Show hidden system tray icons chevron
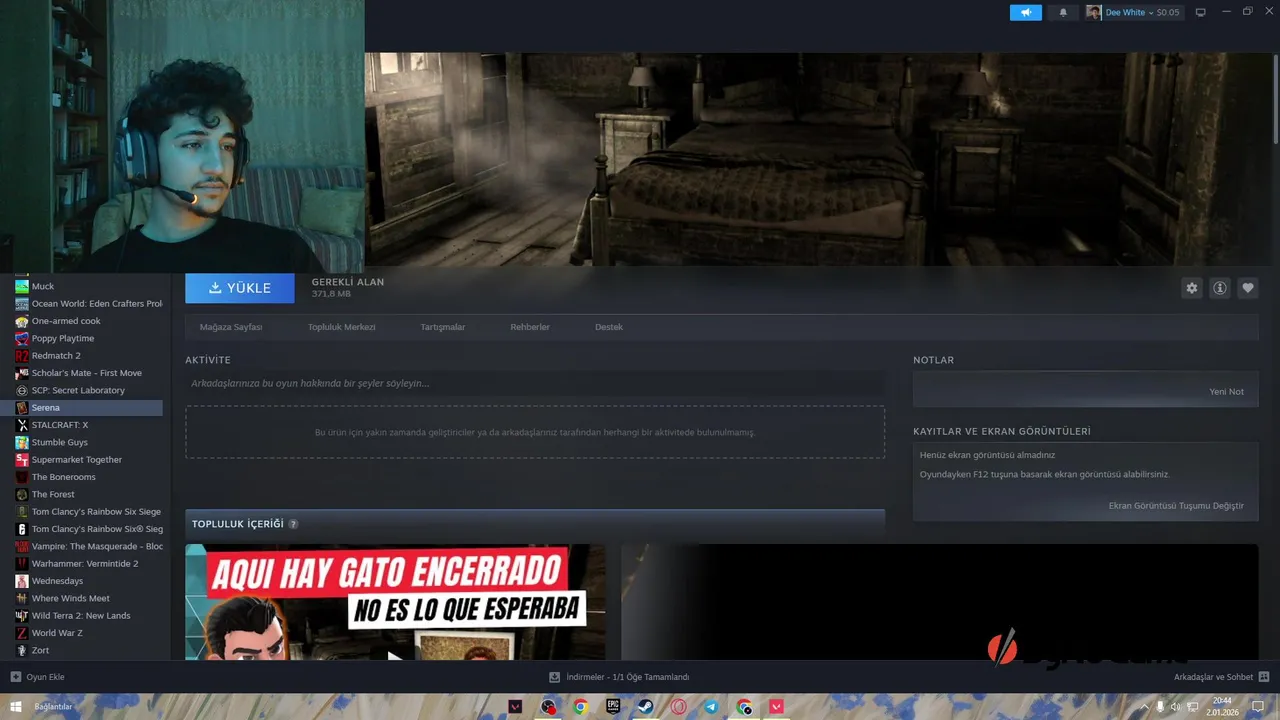 click(x=1144, y=706)
